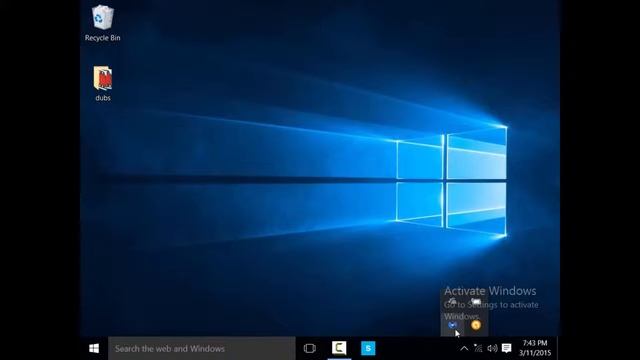
Task: Open the blue S app in taskbar
Action: click(x=368, y=348)
